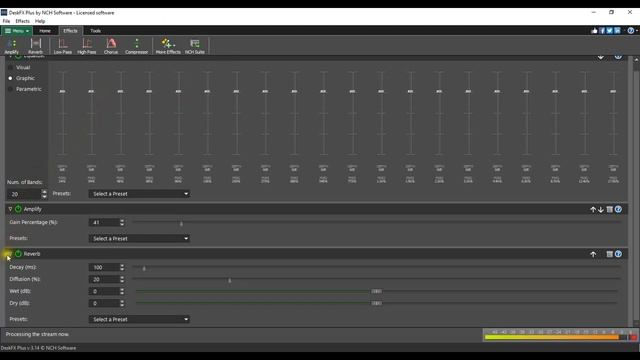Click the Dry dB slider handle

coord(376,303)
